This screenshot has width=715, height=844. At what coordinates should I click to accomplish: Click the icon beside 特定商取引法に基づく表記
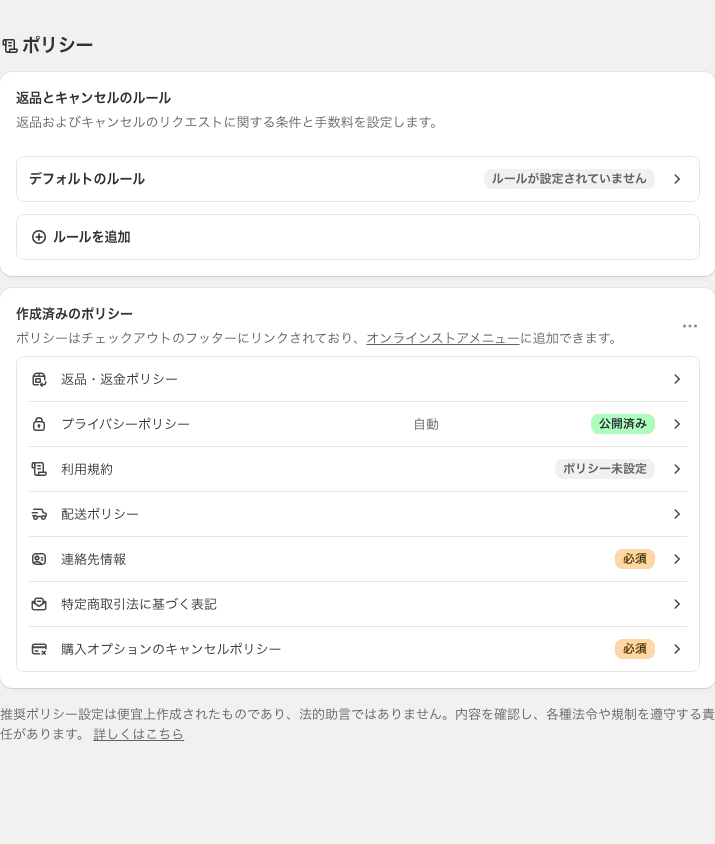(39, 604)
